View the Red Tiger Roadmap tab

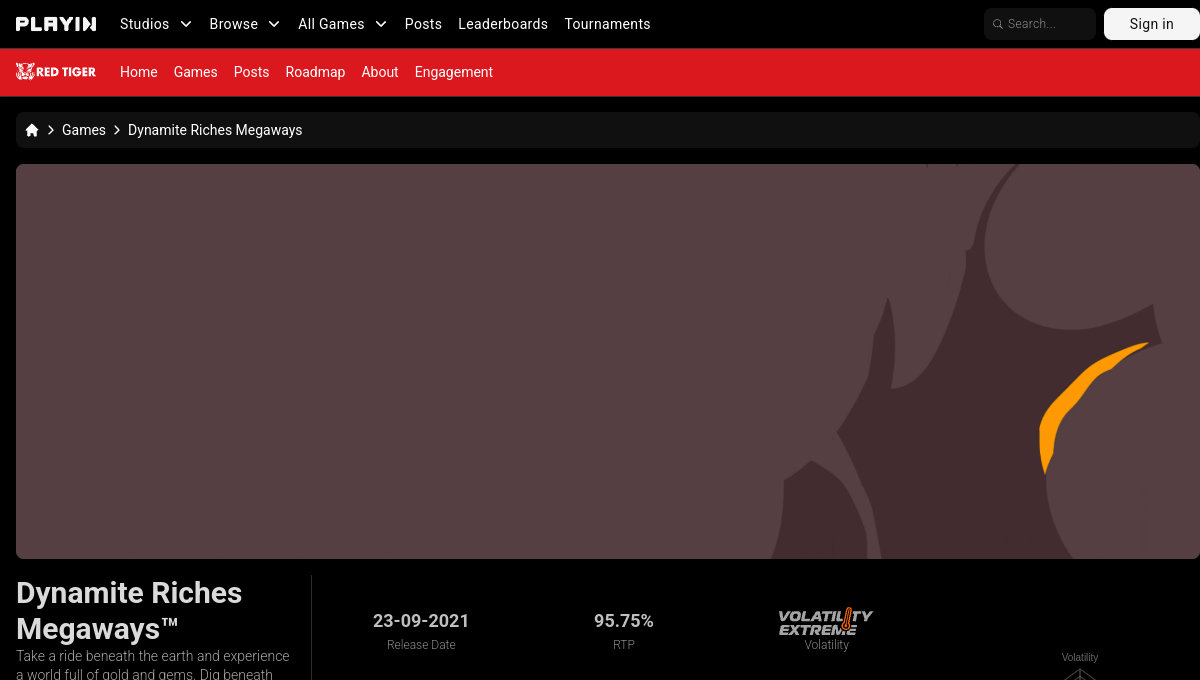click(x=315, y=72)
